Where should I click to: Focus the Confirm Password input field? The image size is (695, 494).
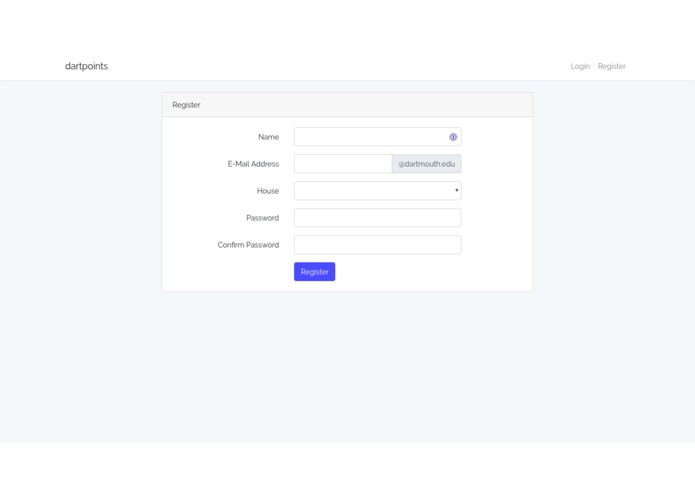378,245
